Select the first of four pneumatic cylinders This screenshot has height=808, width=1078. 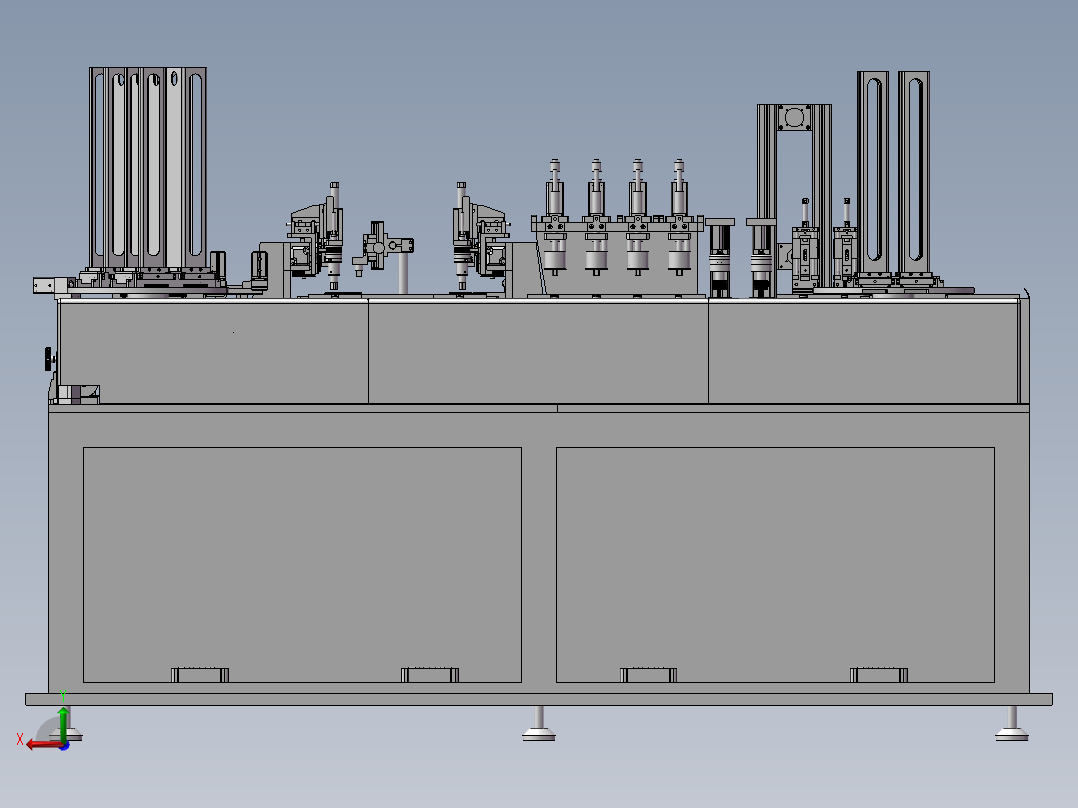pyautogui.click(x=555, y=217)
